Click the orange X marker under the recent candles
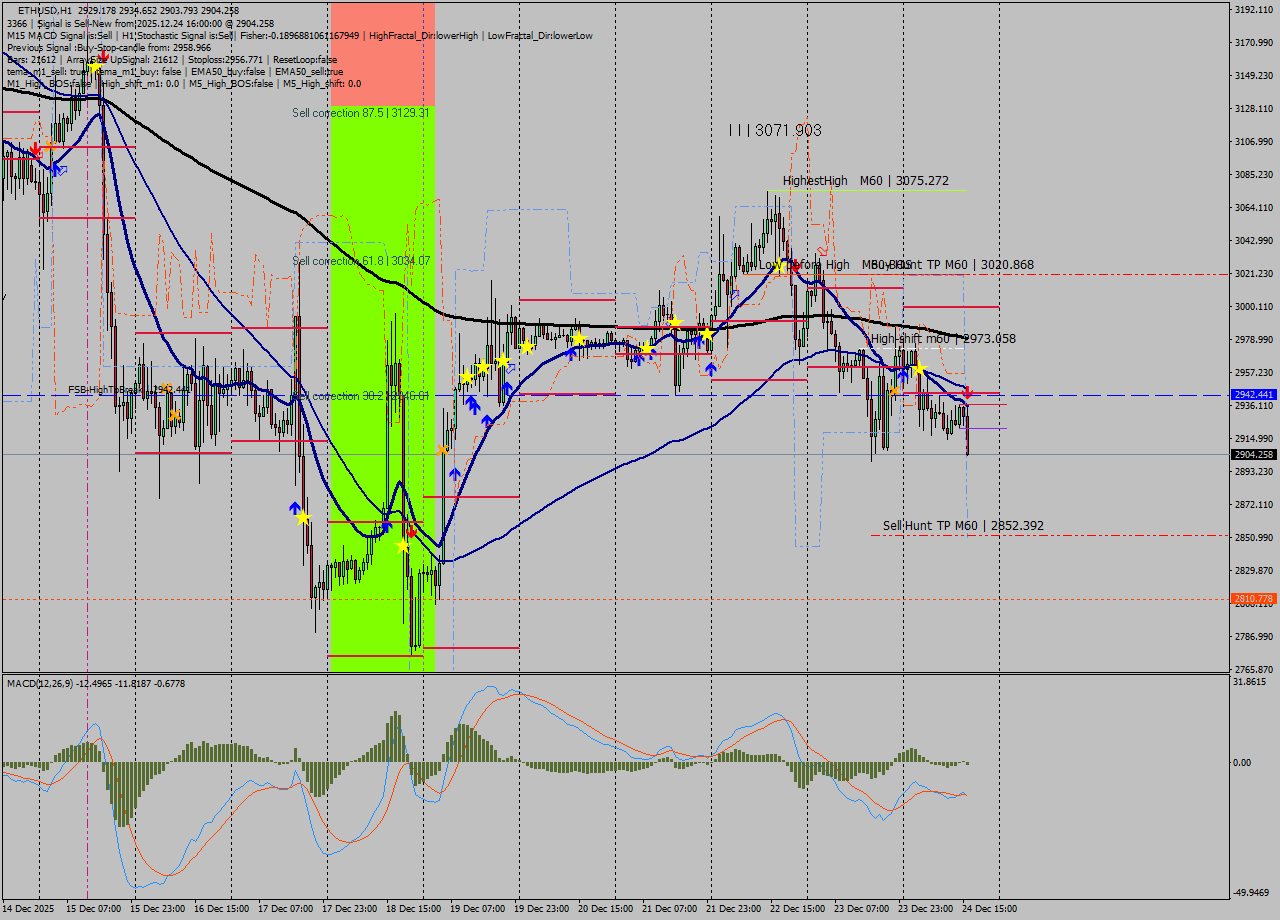1280x920 pixels. click(895, 390)
